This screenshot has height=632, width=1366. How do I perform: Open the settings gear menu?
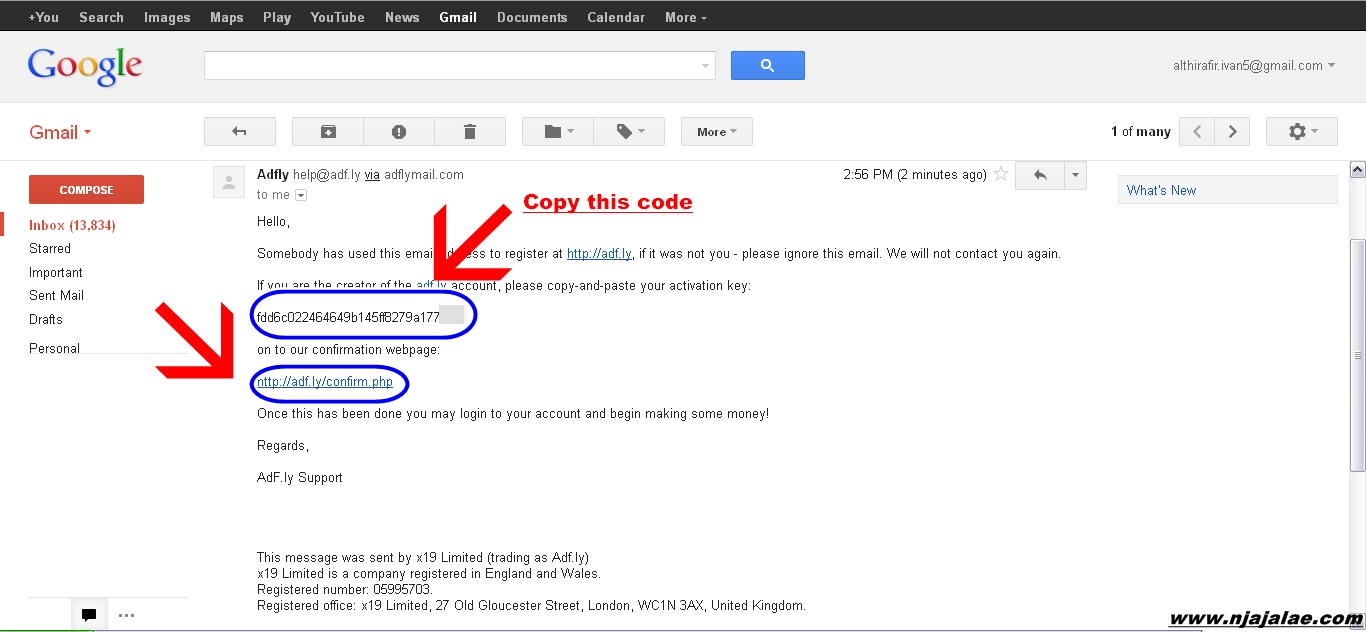(x=1302, y=132)
